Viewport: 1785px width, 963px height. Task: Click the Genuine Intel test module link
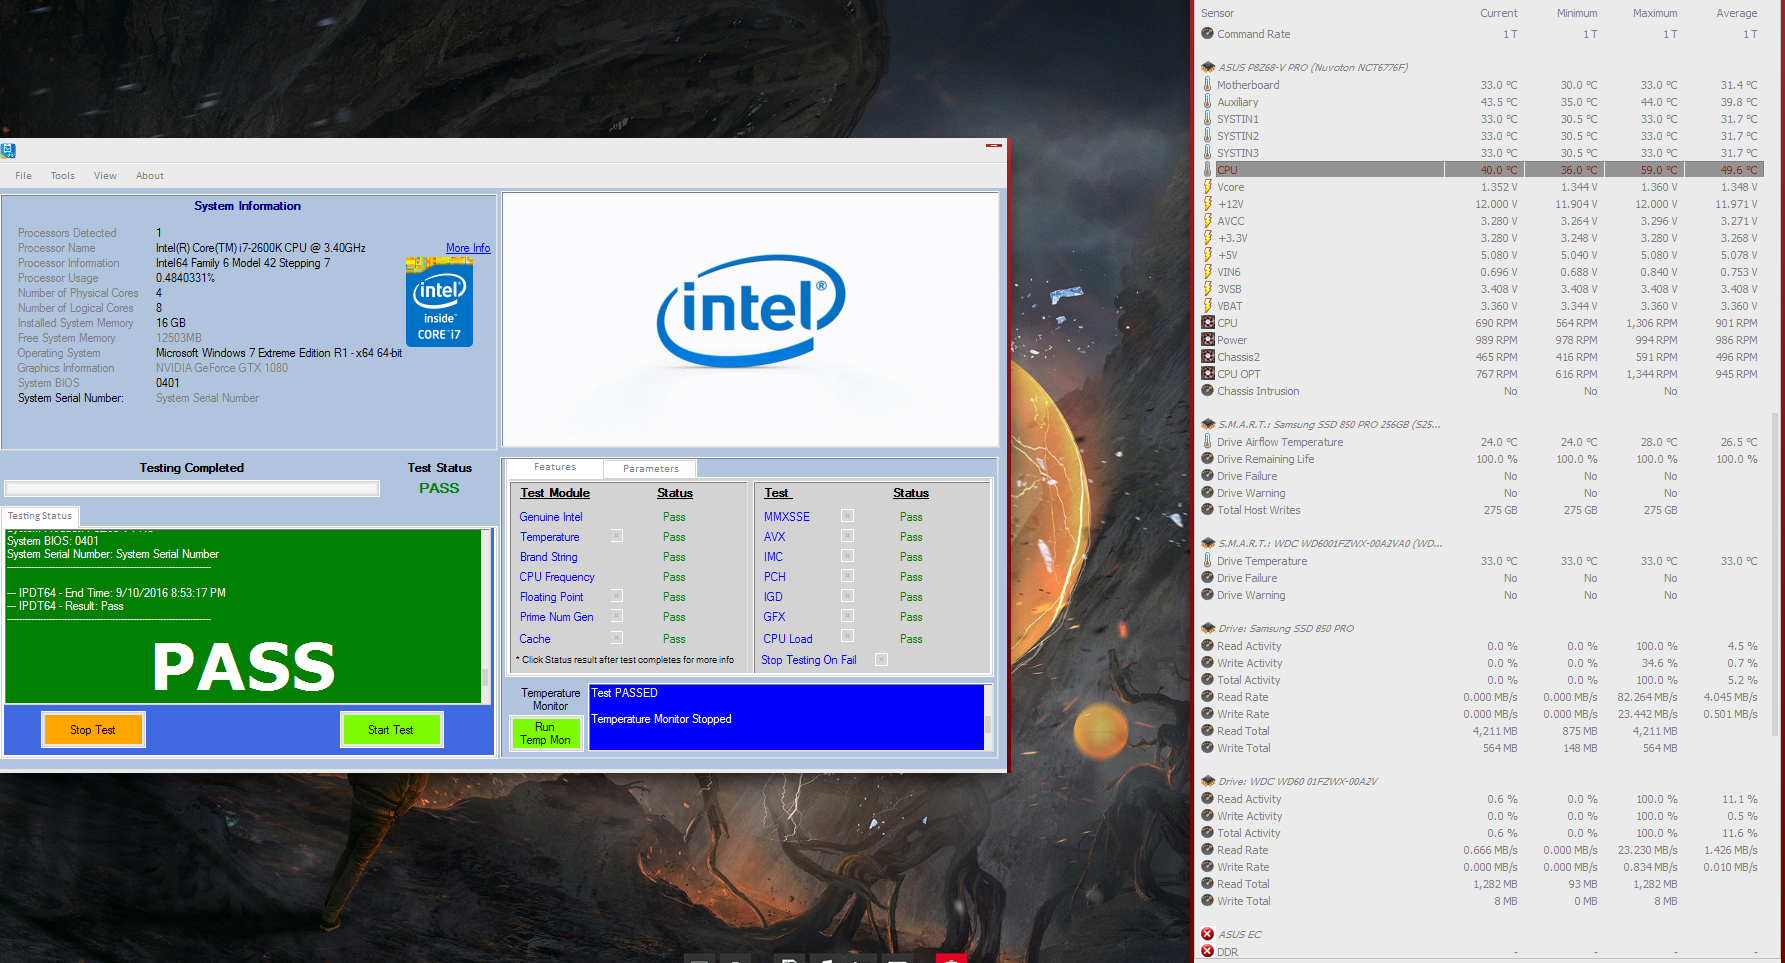(551, 517)
